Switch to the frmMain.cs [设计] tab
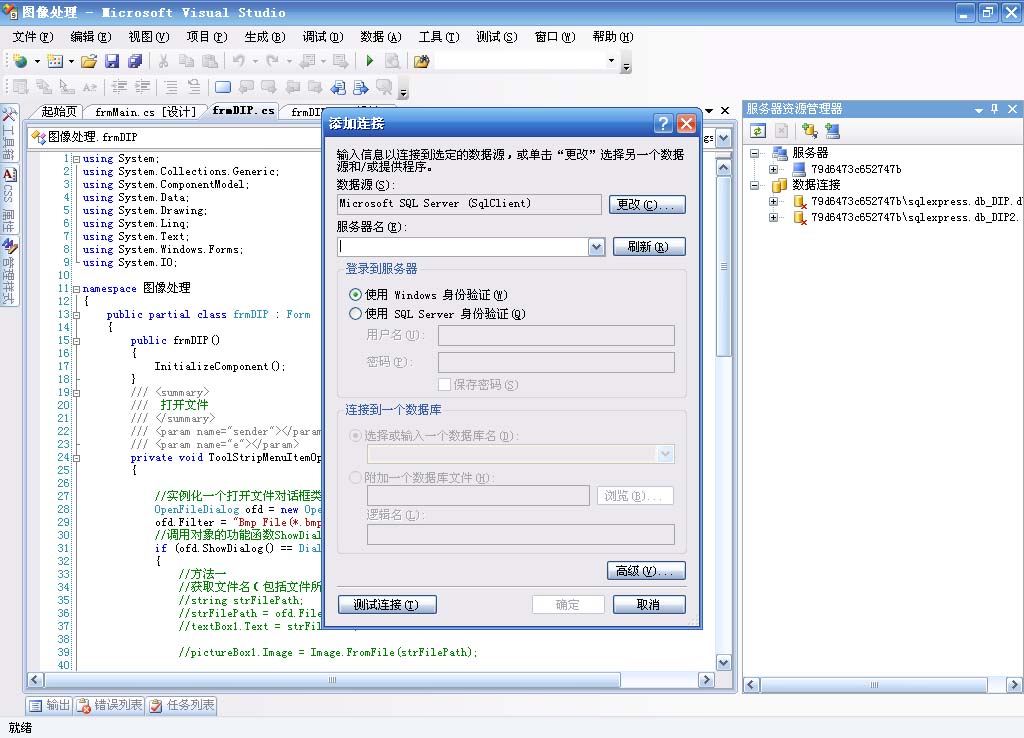The height and width of the screenshot is (738, 1024). (x=145, y=112)
